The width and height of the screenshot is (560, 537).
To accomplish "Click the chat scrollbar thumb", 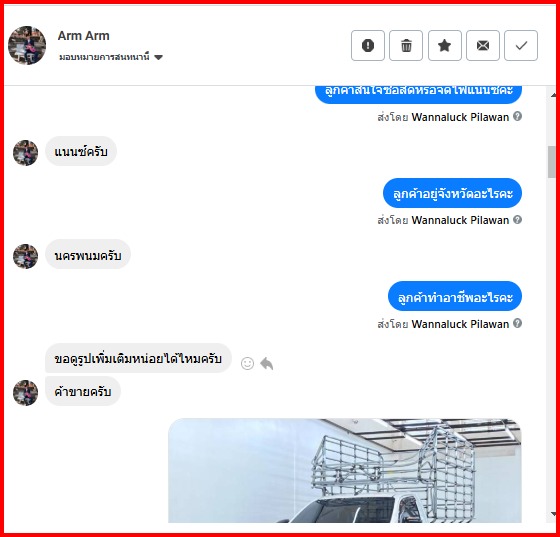I will pos(552,161).
